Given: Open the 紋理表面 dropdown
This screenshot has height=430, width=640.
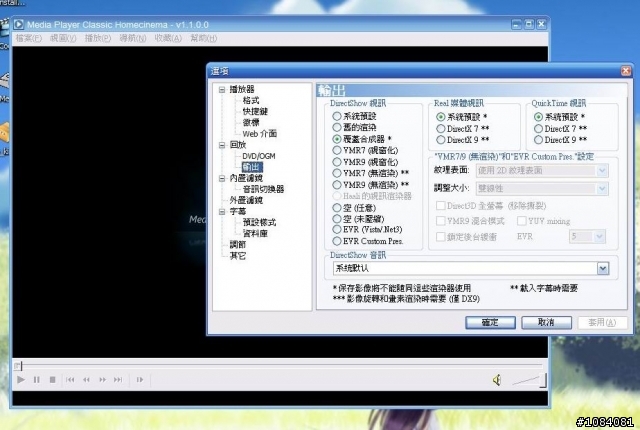Looking at the screenshot, I should click(x=602, y=171).
